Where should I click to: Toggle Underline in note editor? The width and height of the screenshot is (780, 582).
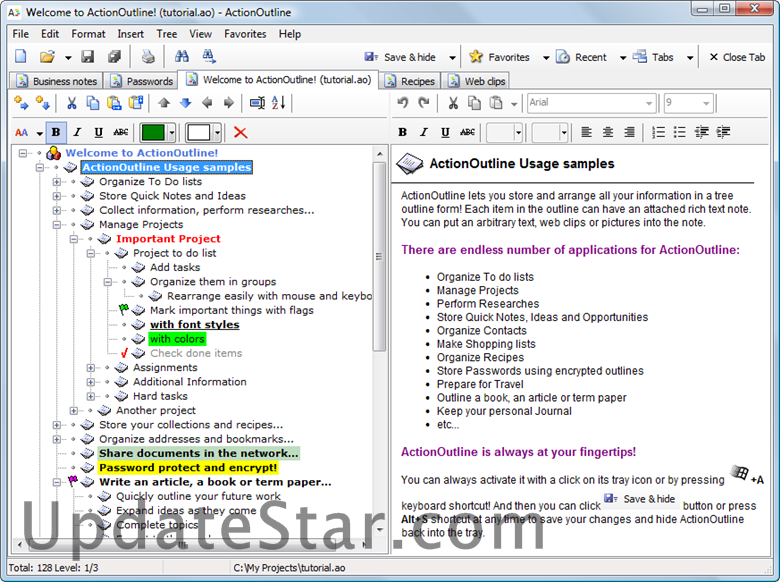(445, 132)
